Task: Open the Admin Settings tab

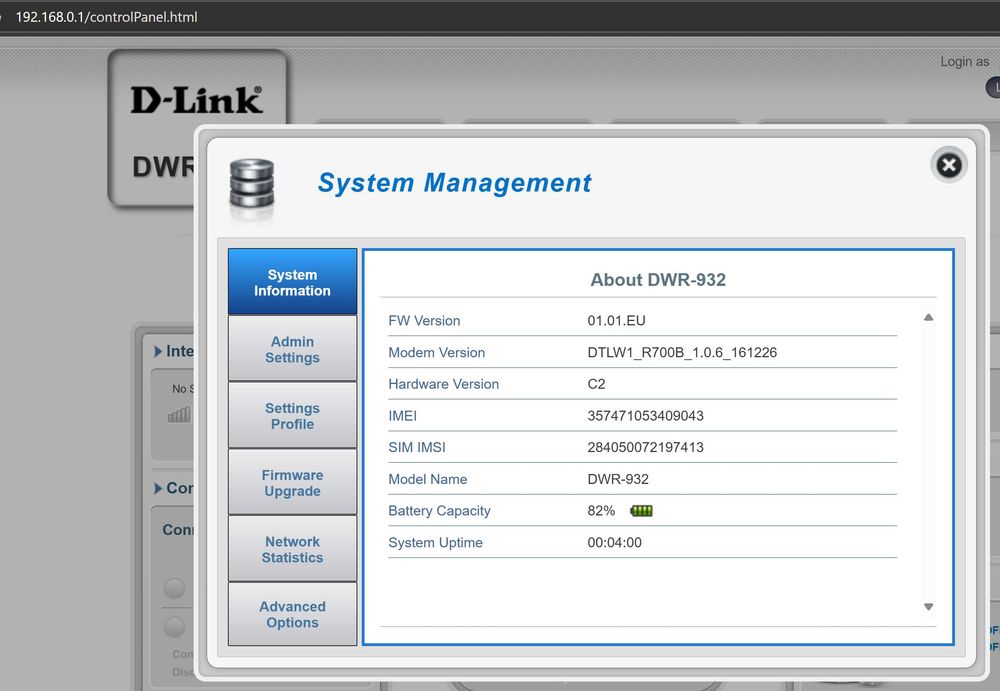Action: tap(292, 349)
